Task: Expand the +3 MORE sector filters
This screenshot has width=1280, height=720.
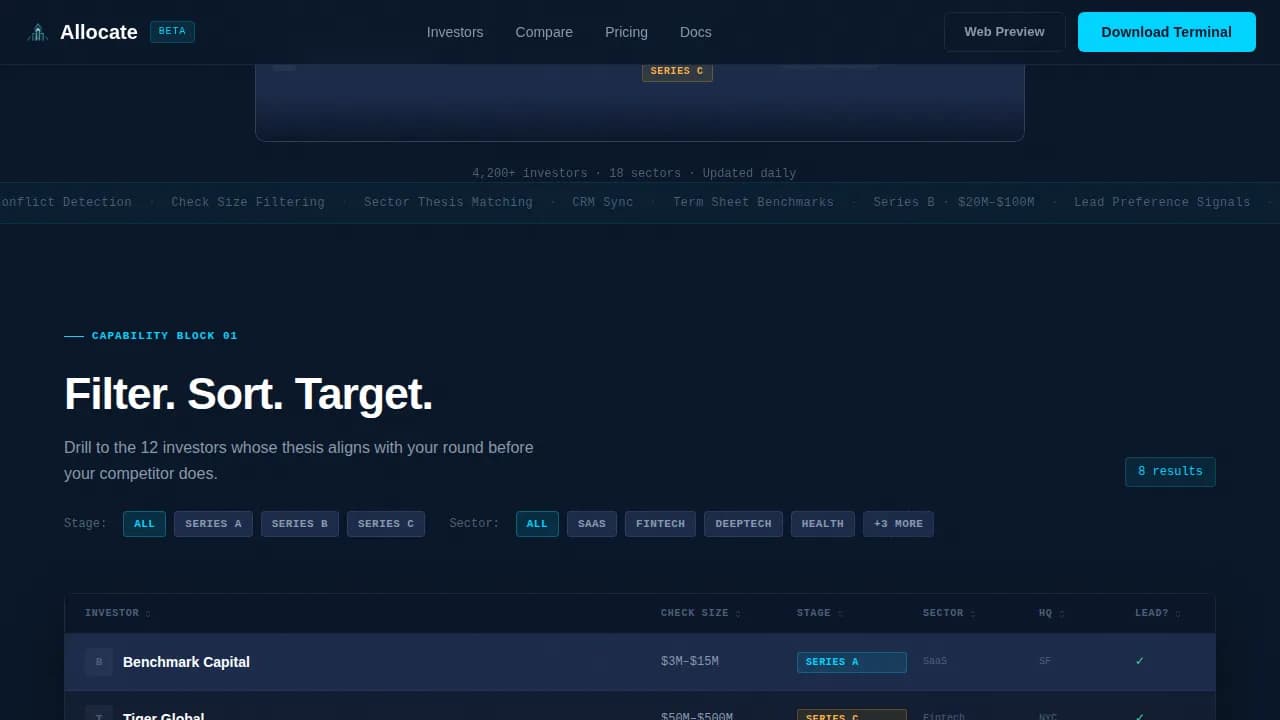Action: click(898, 523)
